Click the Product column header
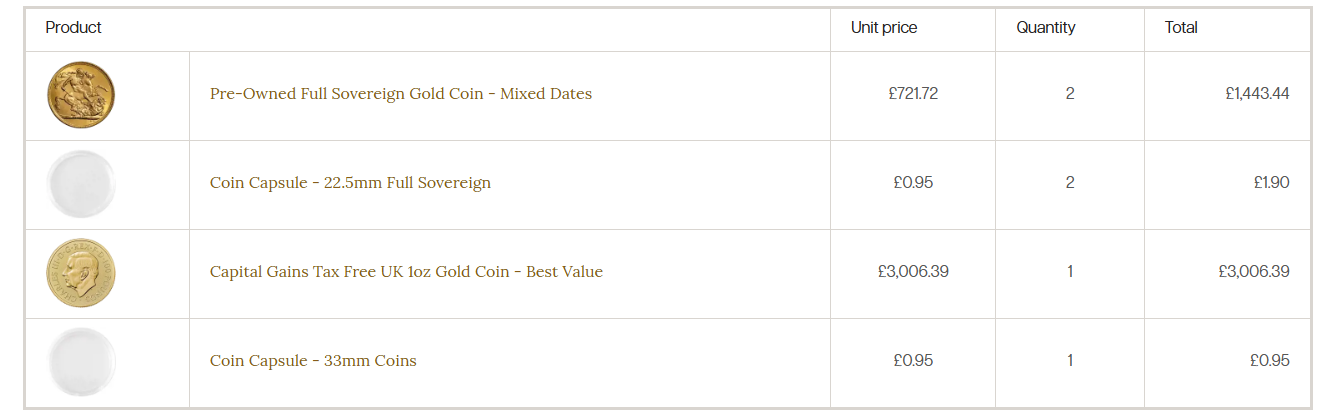This screenshot has width=1321, height=415. click(74, 28)
